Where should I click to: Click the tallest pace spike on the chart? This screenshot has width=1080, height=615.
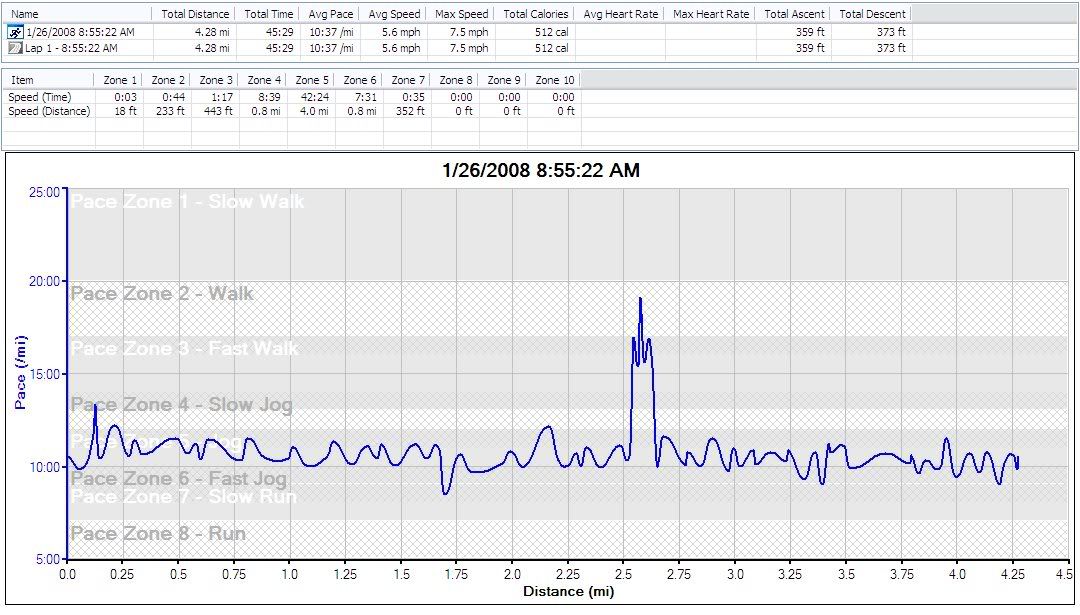click(640, 299)
